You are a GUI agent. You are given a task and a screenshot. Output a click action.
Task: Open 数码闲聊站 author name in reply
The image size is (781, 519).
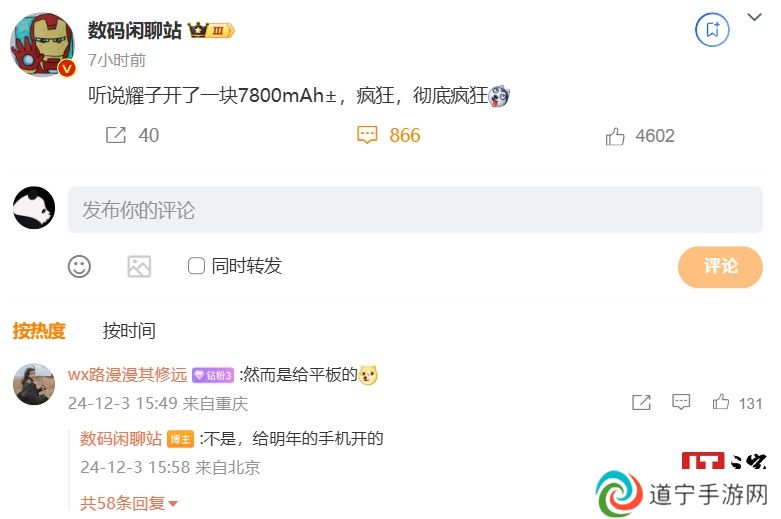click(121, 439)
